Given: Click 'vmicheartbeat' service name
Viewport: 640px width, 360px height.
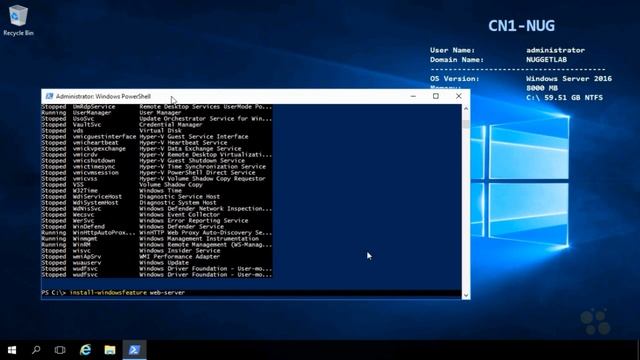Looking at the screenshot, I should click(x=96, y=143).
